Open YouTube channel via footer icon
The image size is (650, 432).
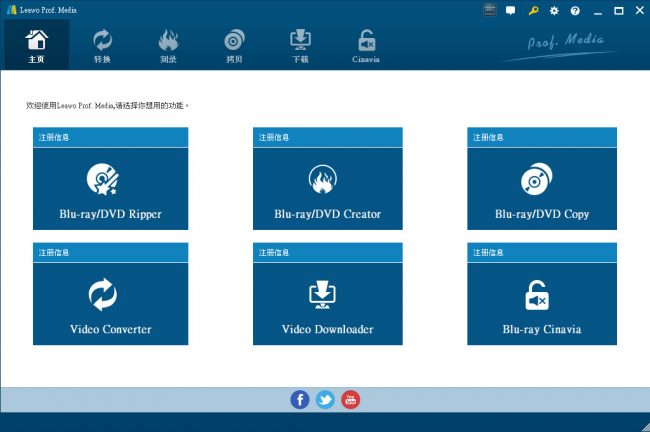(350, 400)
